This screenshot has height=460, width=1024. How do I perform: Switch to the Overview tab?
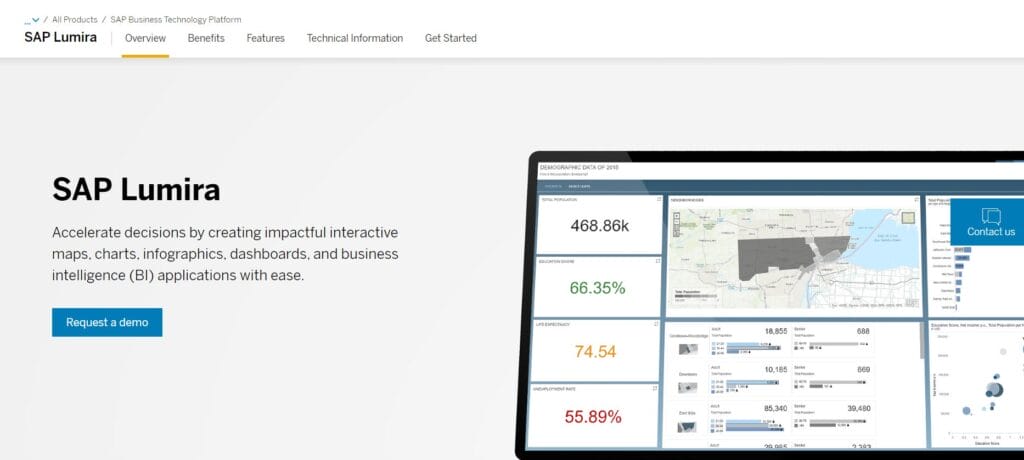pos(145,38)
